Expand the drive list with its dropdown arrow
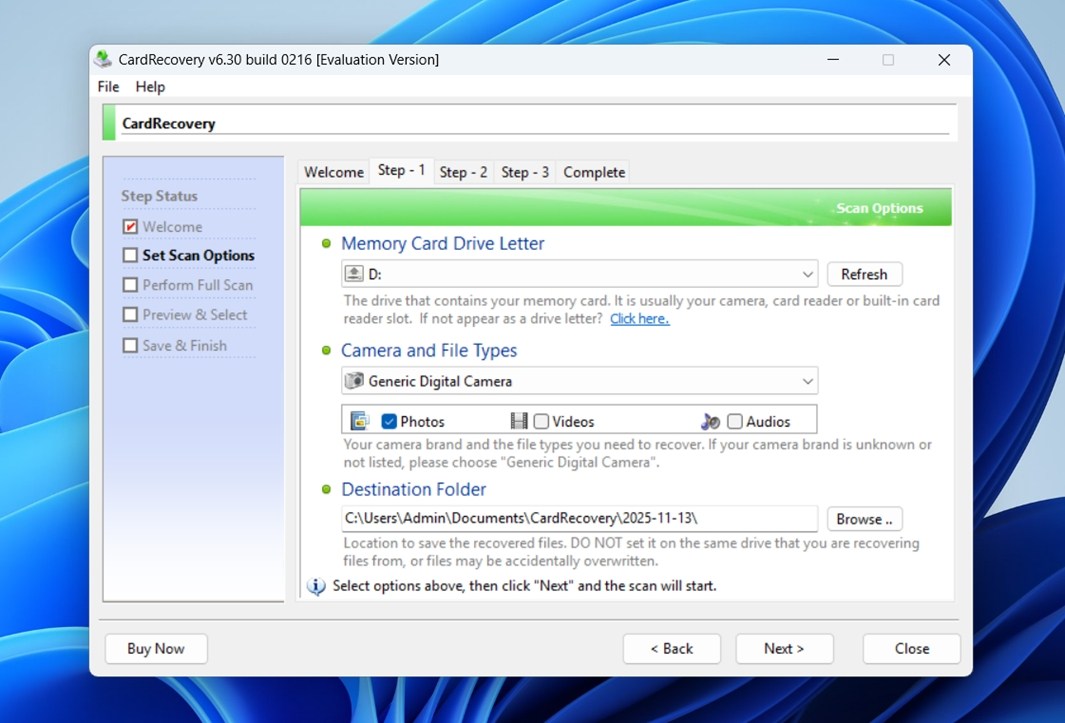1065x723 pixels. click(x=809, y=273)
